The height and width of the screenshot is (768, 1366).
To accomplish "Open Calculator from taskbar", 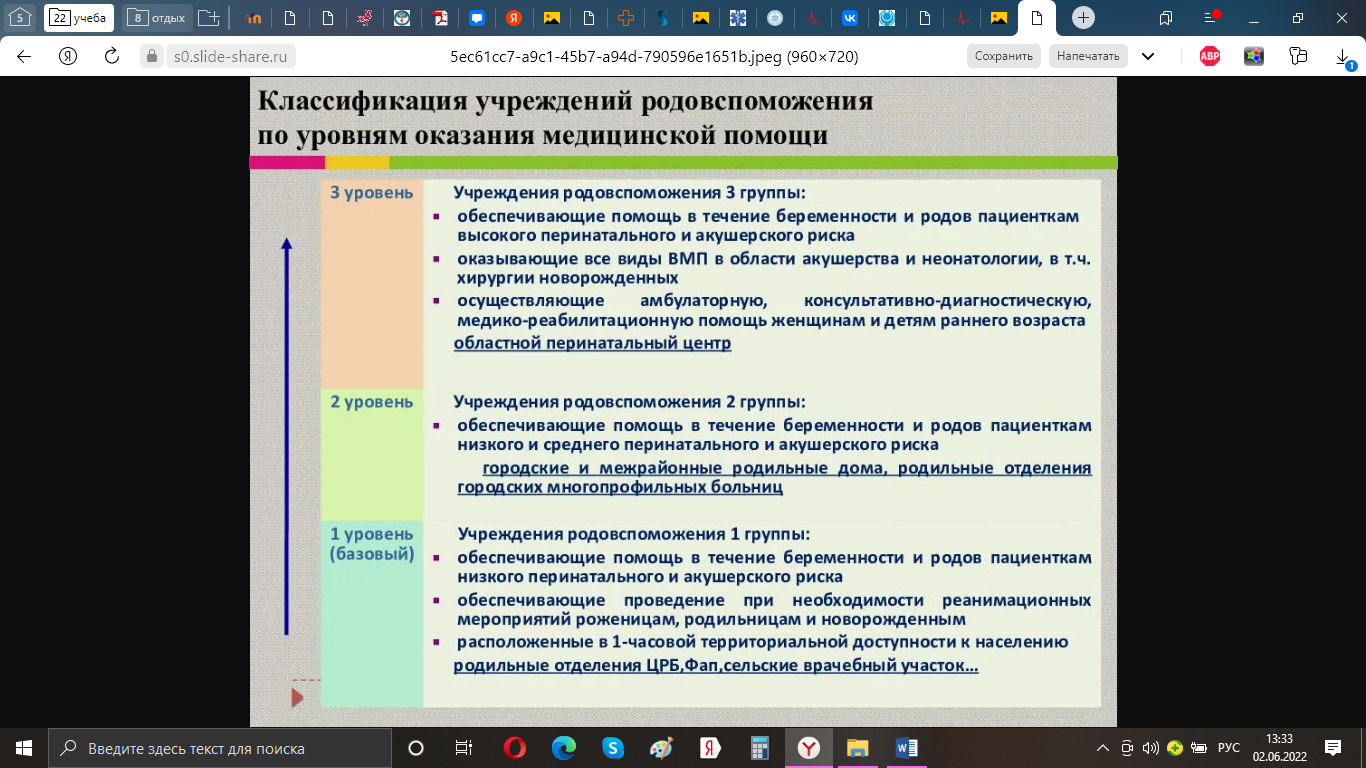I will (760, 747).
